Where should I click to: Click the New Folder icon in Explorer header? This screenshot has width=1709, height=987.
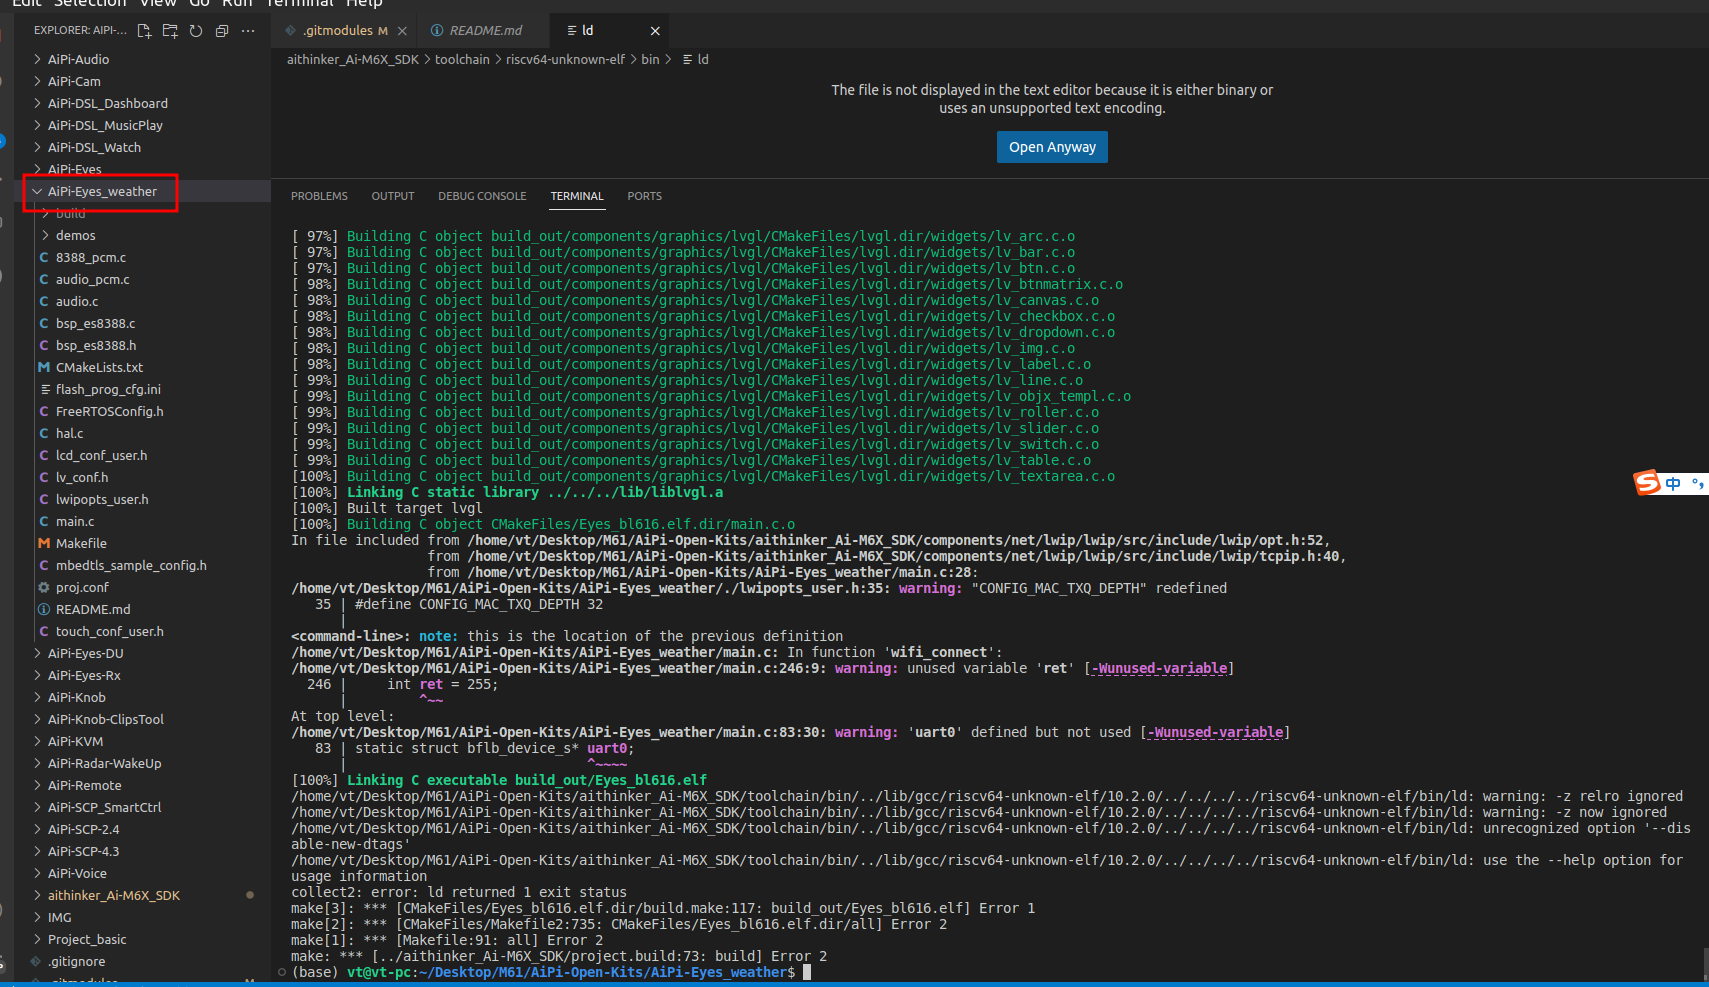click(x=170, y=31)
